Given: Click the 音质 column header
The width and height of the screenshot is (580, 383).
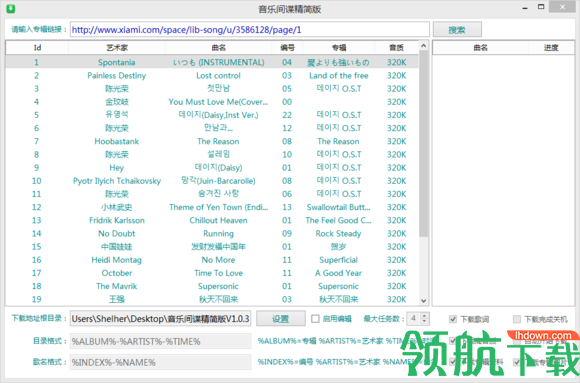Looking at the screenshot, I should (397, 47).
